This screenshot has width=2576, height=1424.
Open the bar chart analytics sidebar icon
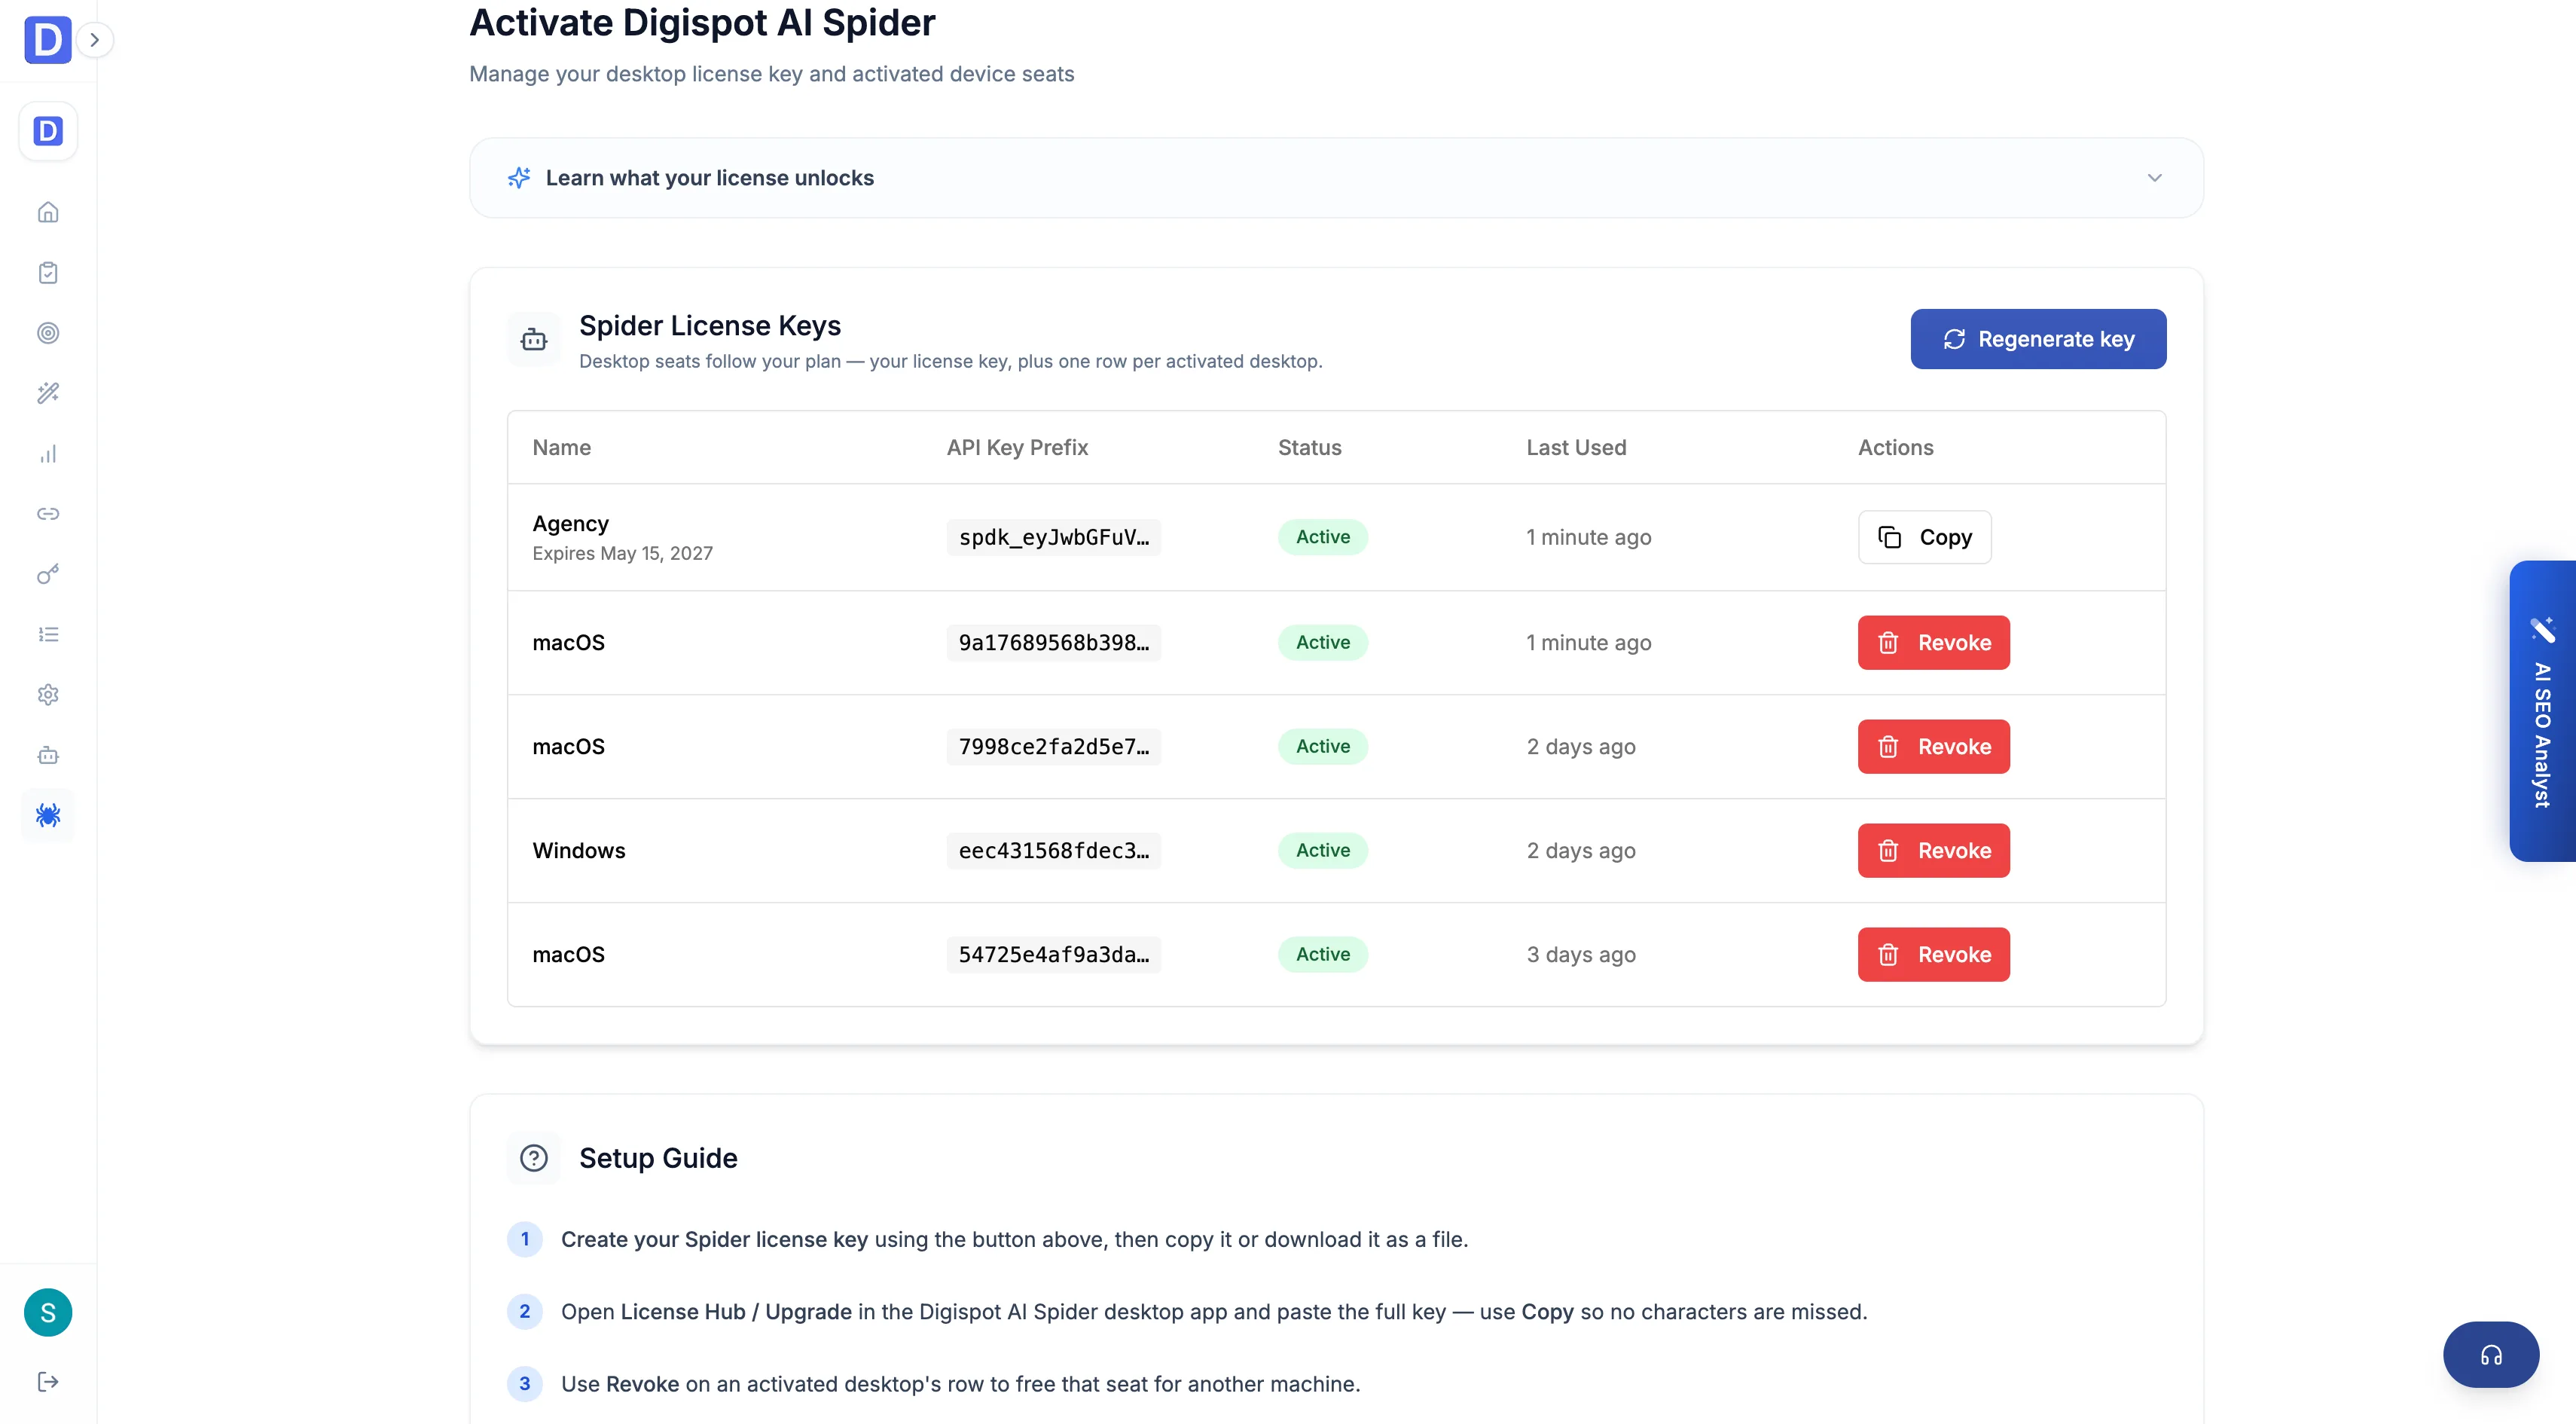(x=48, y=454)
